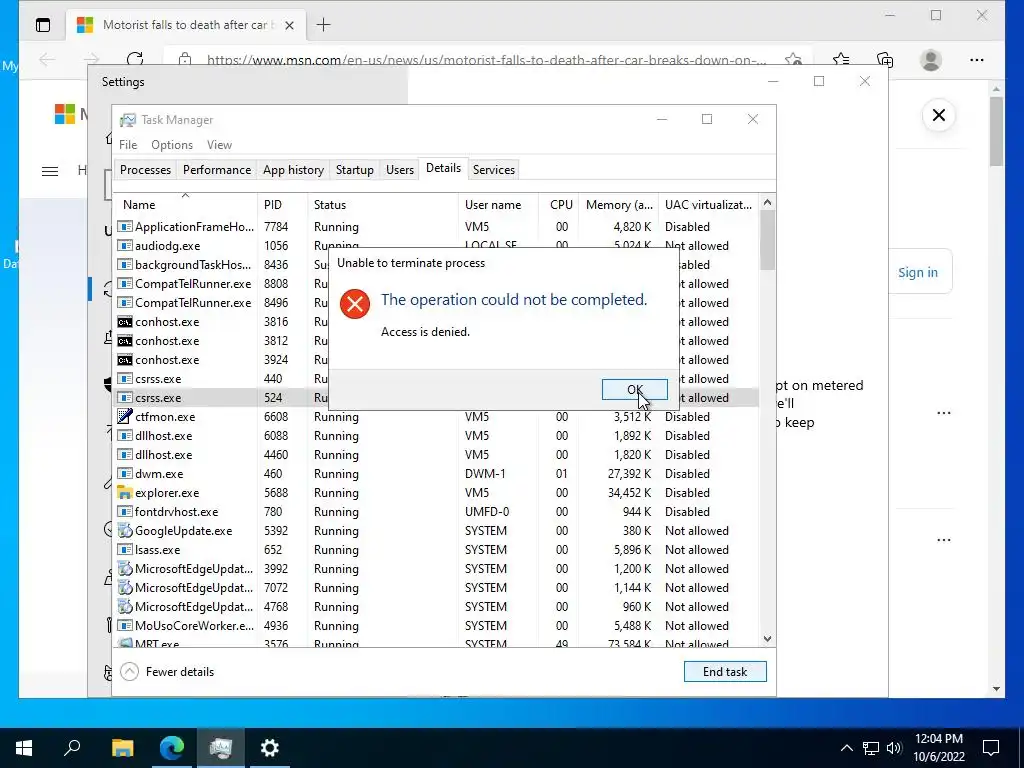Open a new tab in Edge

point(323,25)
